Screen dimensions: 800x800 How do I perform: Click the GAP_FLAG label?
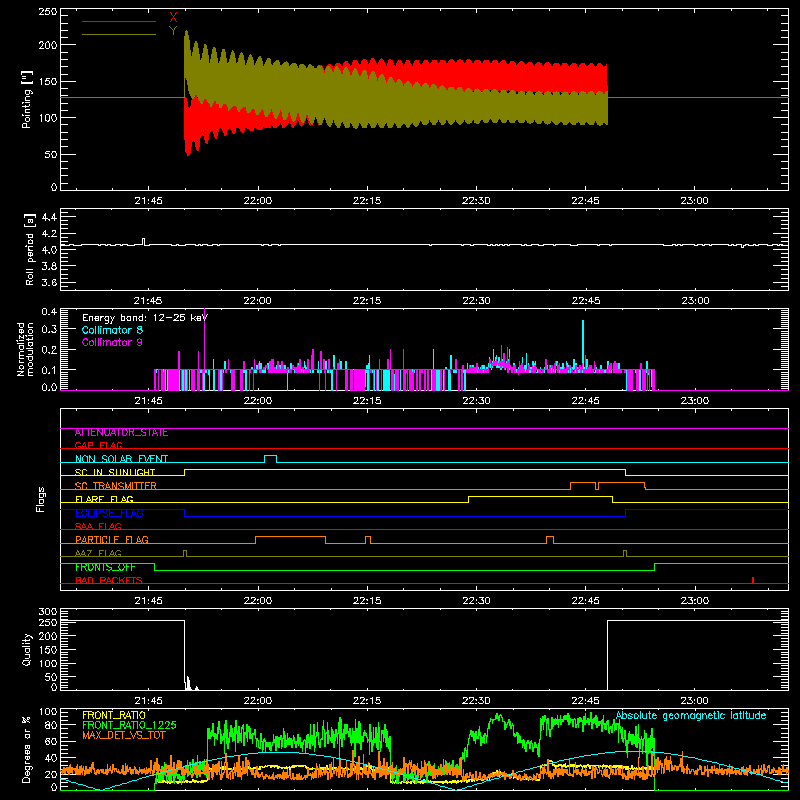98,445
